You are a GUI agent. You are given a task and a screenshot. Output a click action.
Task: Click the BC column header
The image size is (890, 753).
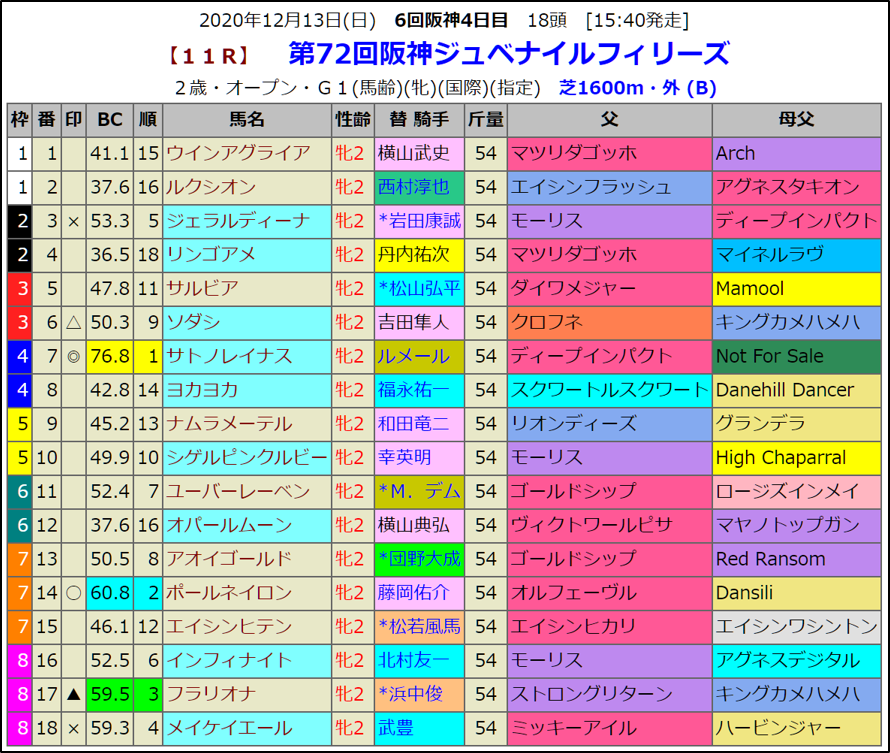pyautogui.click(x=110, y=120)
